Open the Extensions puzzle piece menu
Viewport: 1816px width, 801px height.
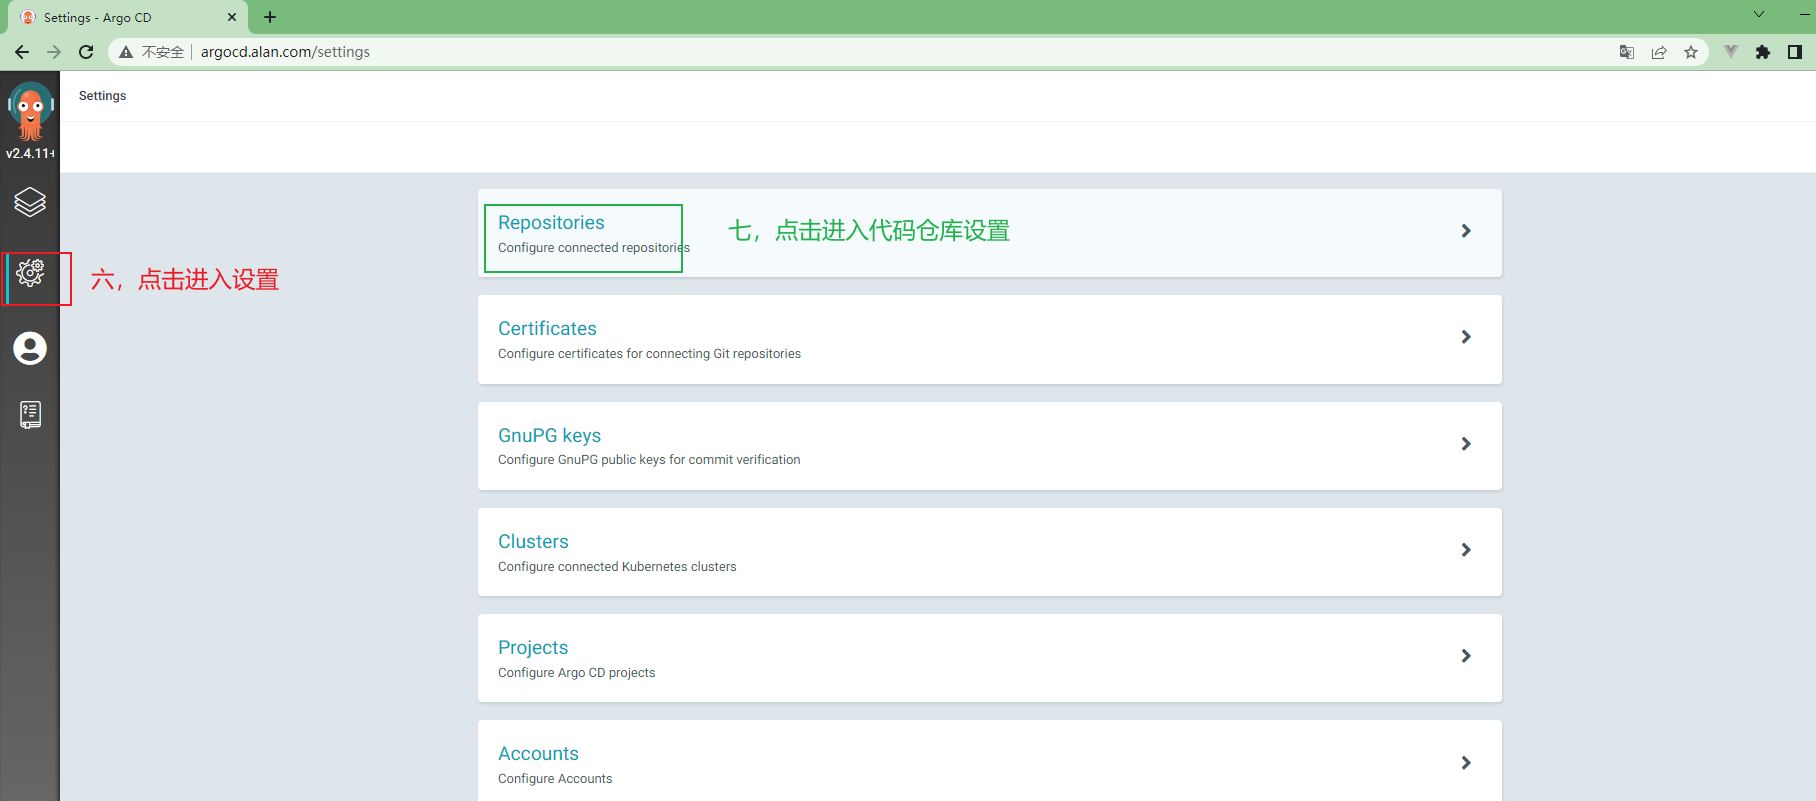tap(1763, 52)
